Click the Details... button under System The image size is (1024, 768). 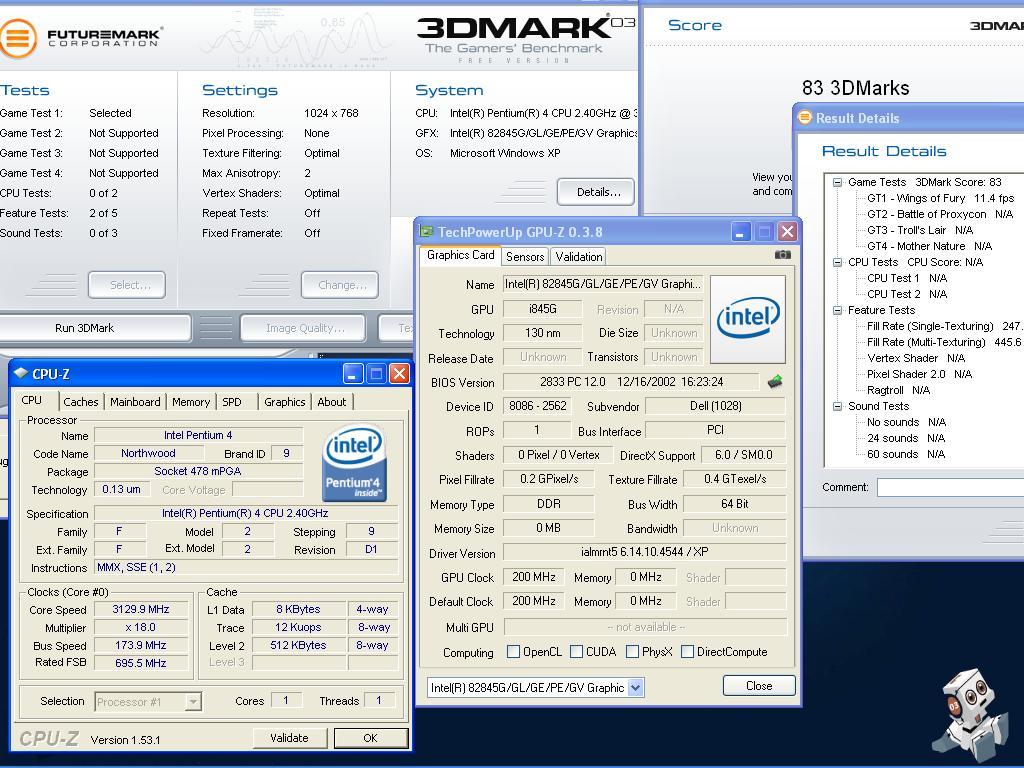596,192
